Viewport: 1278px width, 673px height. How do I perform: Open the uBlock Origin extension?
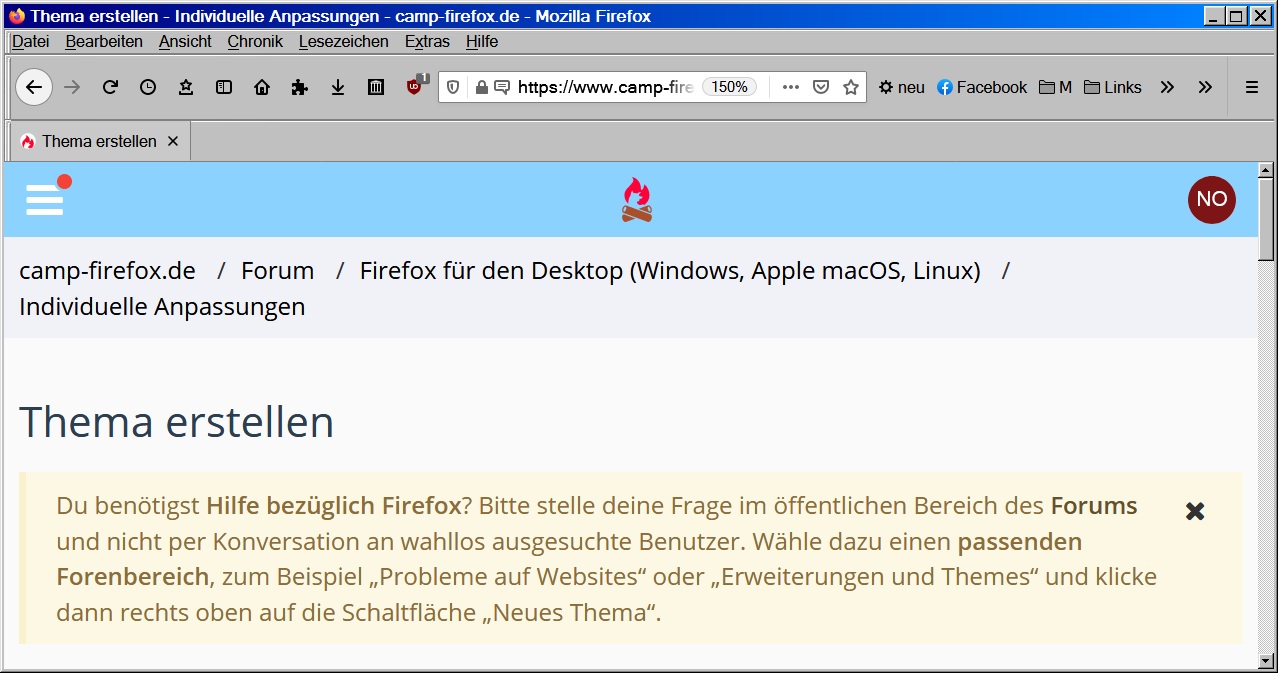(416, 86)
